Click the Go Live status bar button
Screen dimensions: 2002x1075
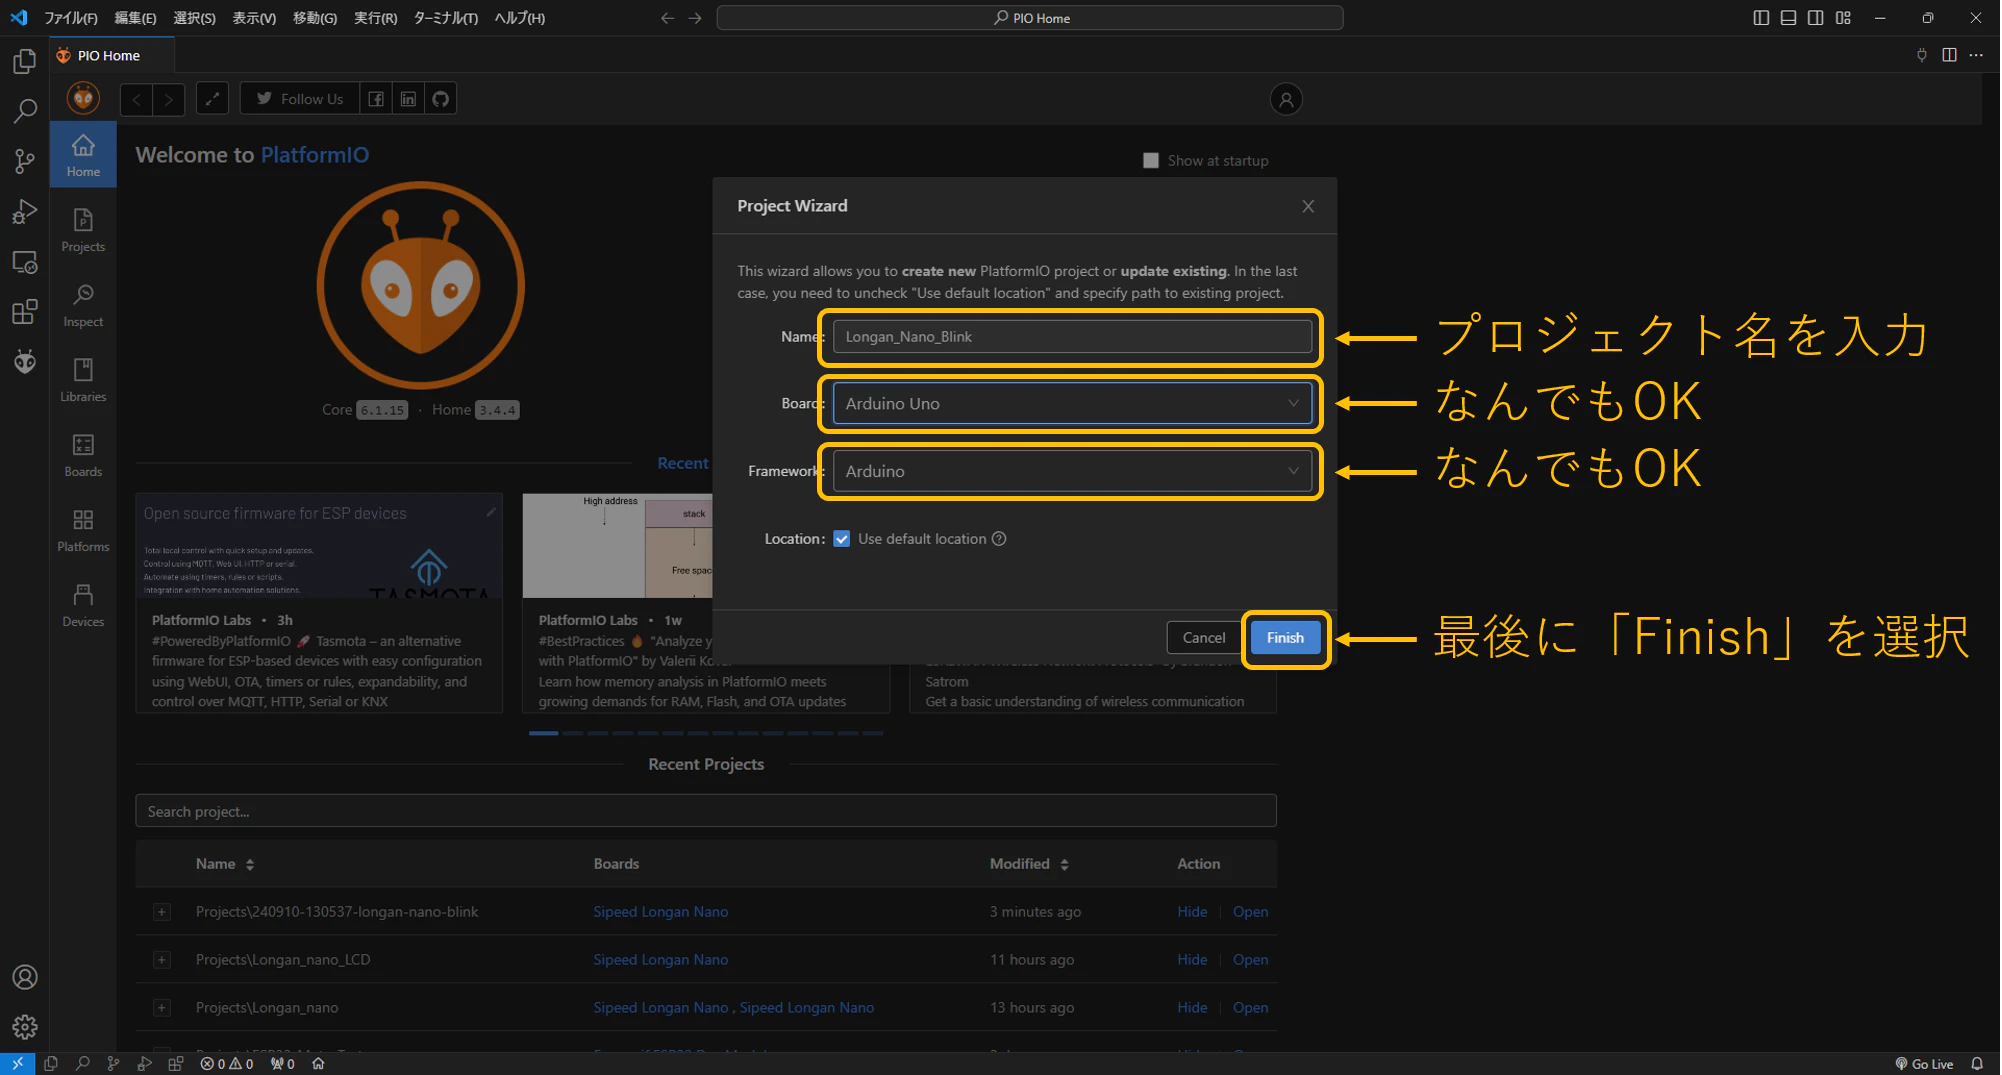(x=1923, y=1064)
